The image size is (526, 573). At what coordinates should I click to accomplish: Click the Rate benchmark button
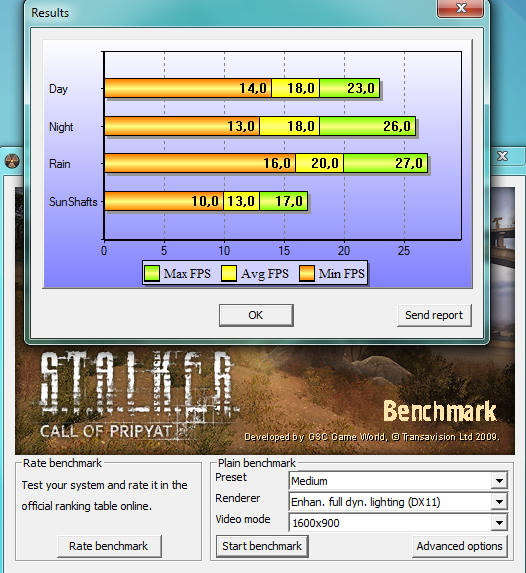(109, 546)
